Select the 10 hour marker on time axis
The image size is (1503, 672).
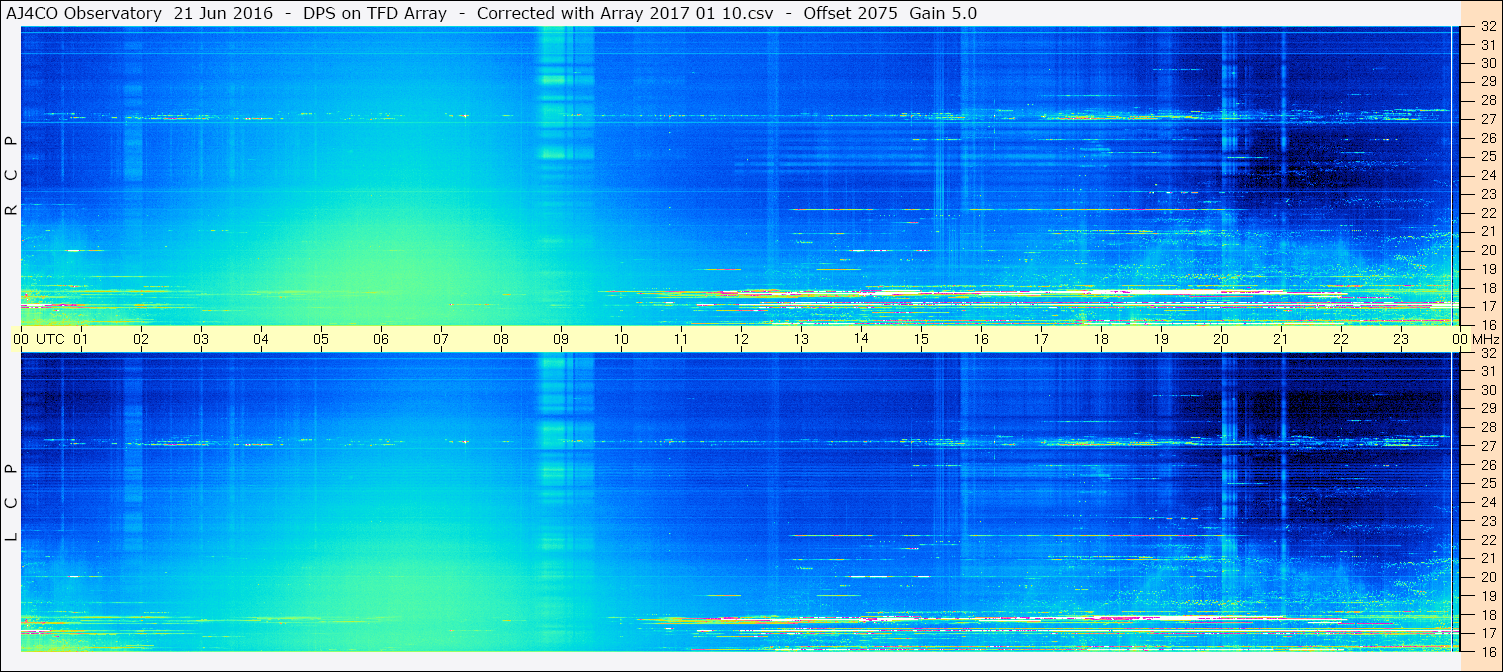pos(621,339)
